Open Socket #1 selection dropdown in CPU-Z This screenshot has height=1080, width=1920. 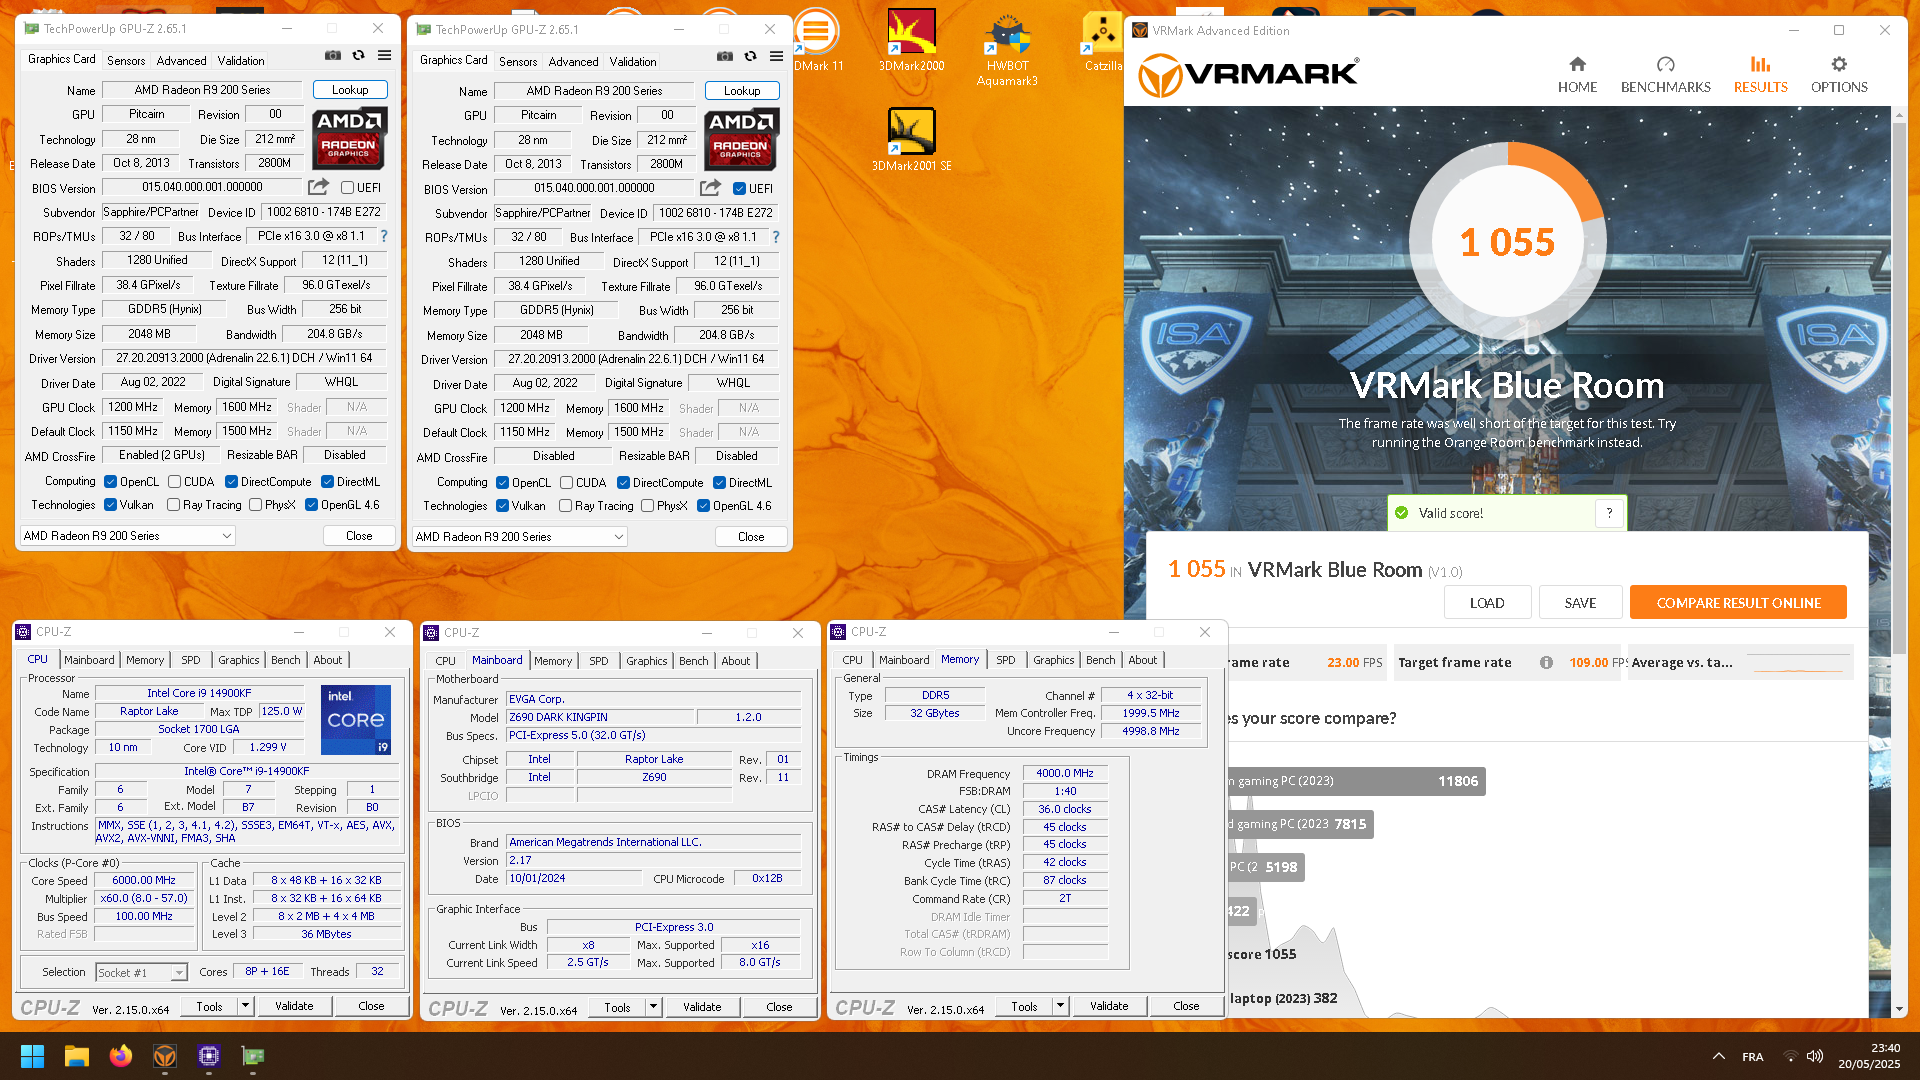click(x=141, y=972)
